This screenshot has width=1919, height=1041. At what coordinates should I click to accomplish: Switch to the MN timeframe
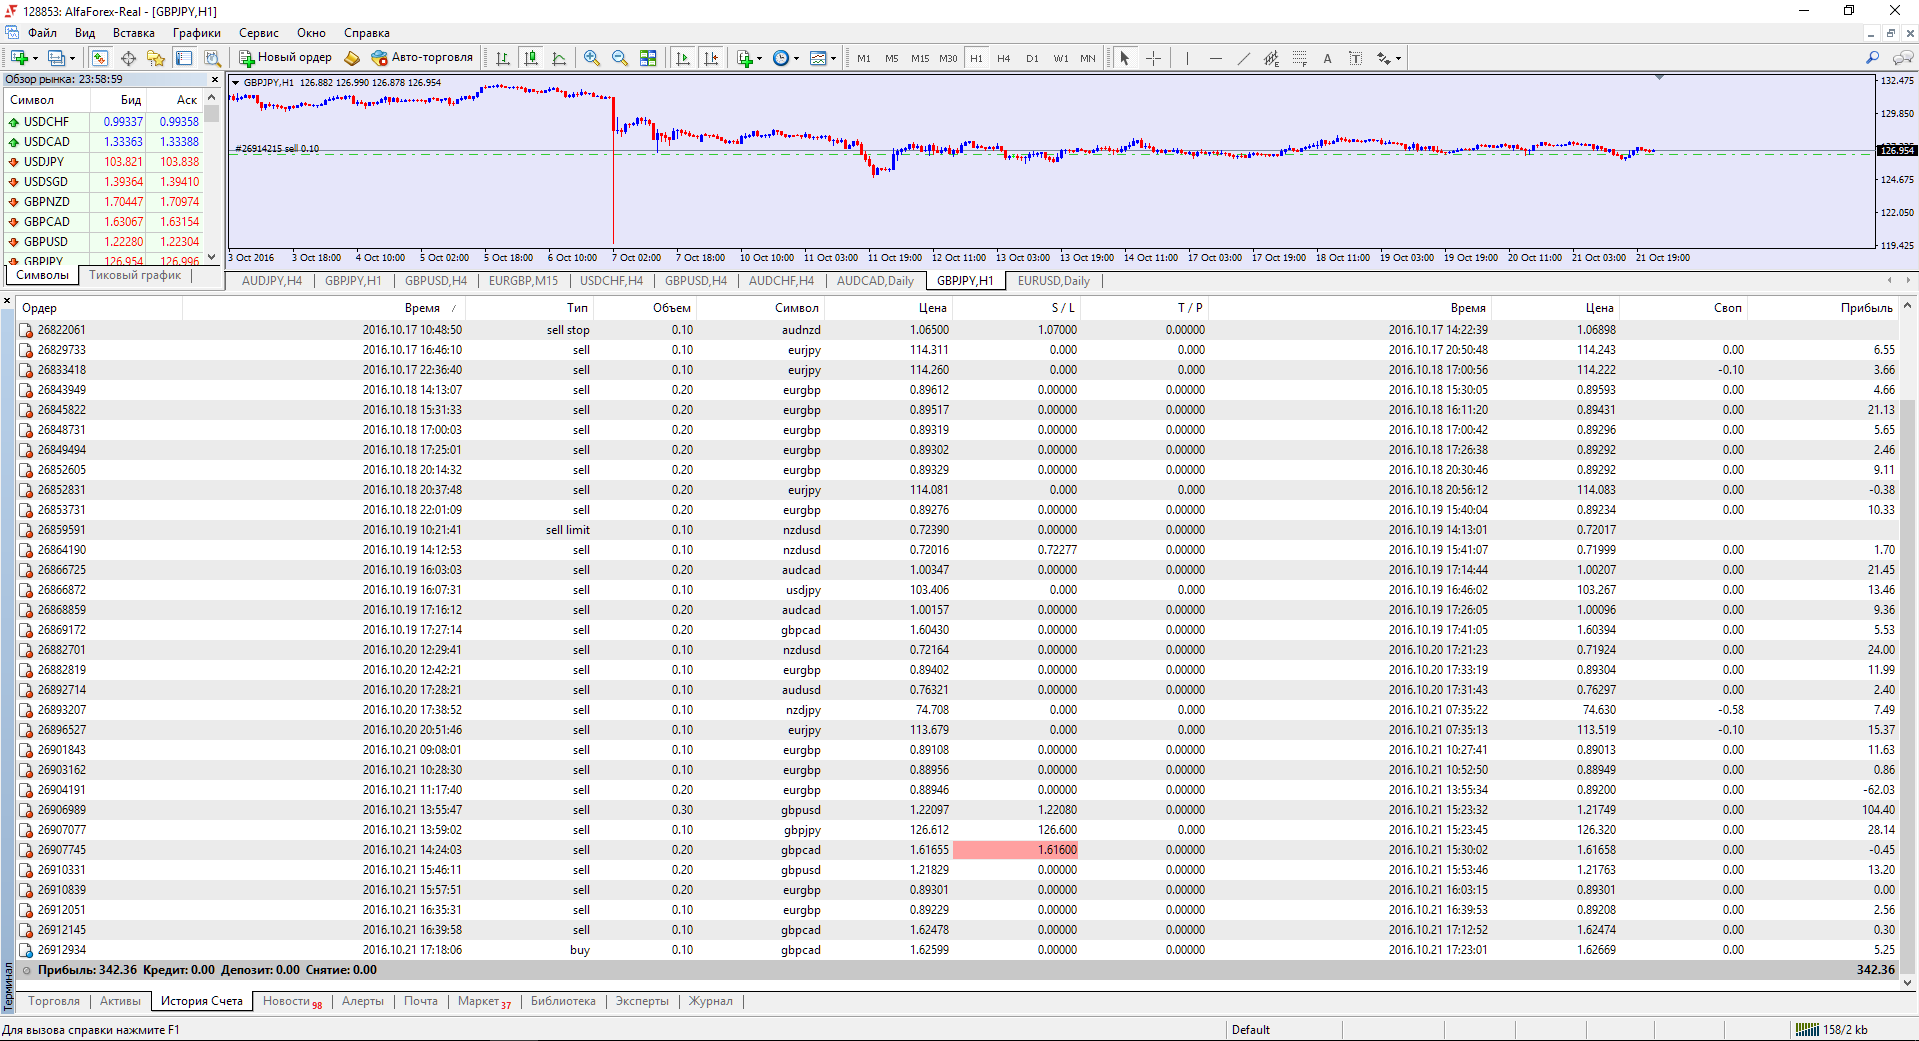[x=1088, y=58]
